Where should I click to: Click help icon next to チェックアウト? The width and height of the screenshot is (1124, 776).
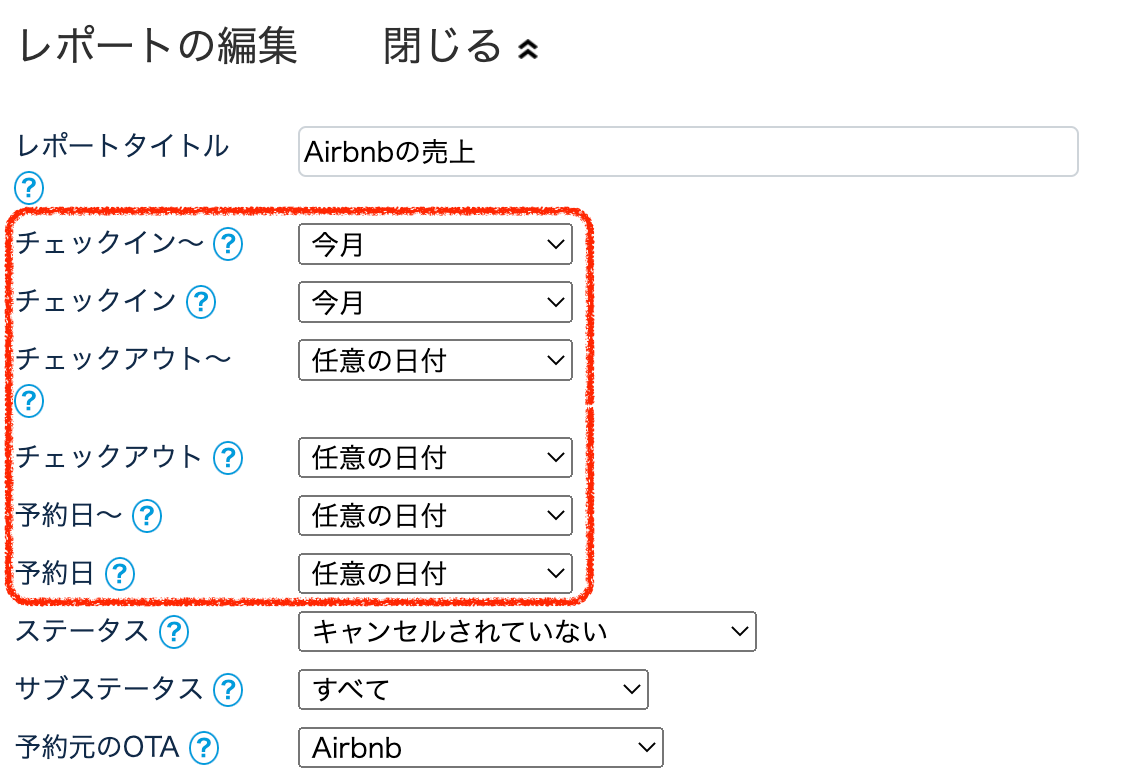[229, 457]
